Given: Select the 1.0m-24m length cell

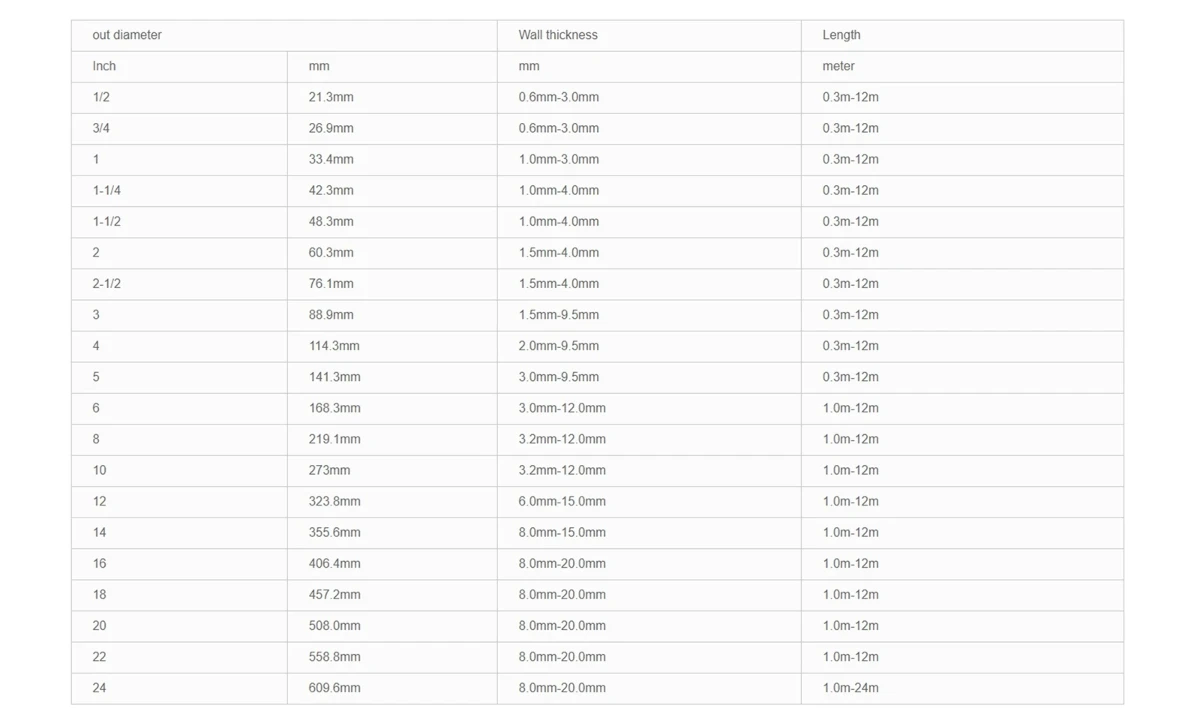Looking at the screenshot, I should (x=962, y=688).
